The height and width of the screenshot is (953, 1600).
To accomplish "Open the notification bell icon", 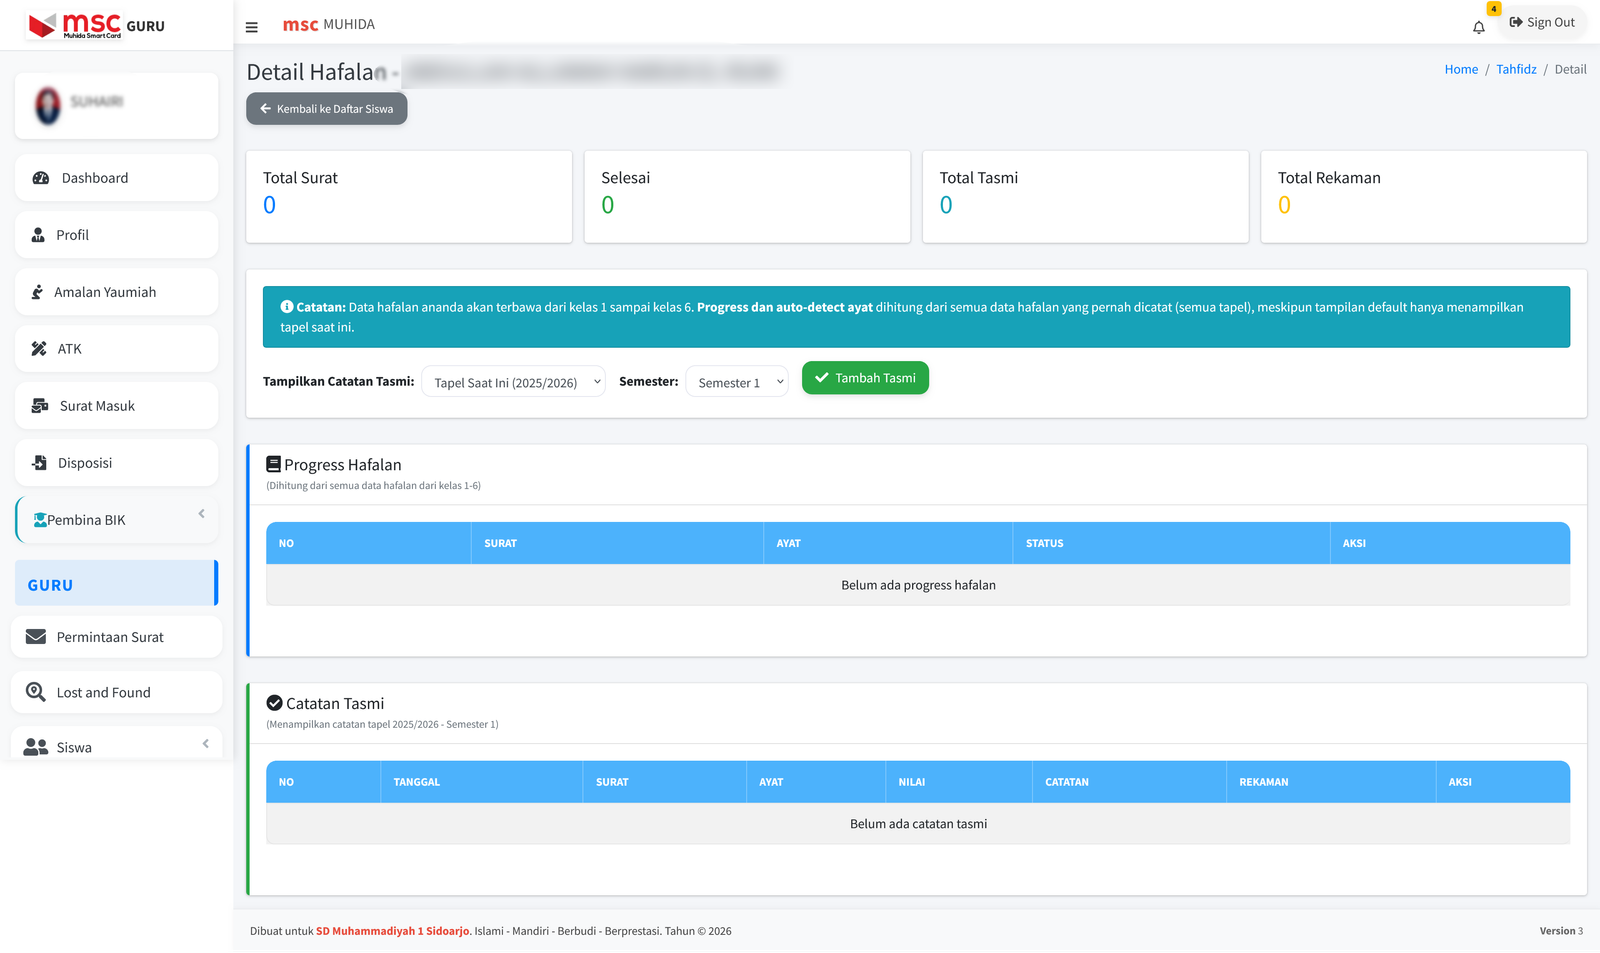I will (x=1478, y=27).
